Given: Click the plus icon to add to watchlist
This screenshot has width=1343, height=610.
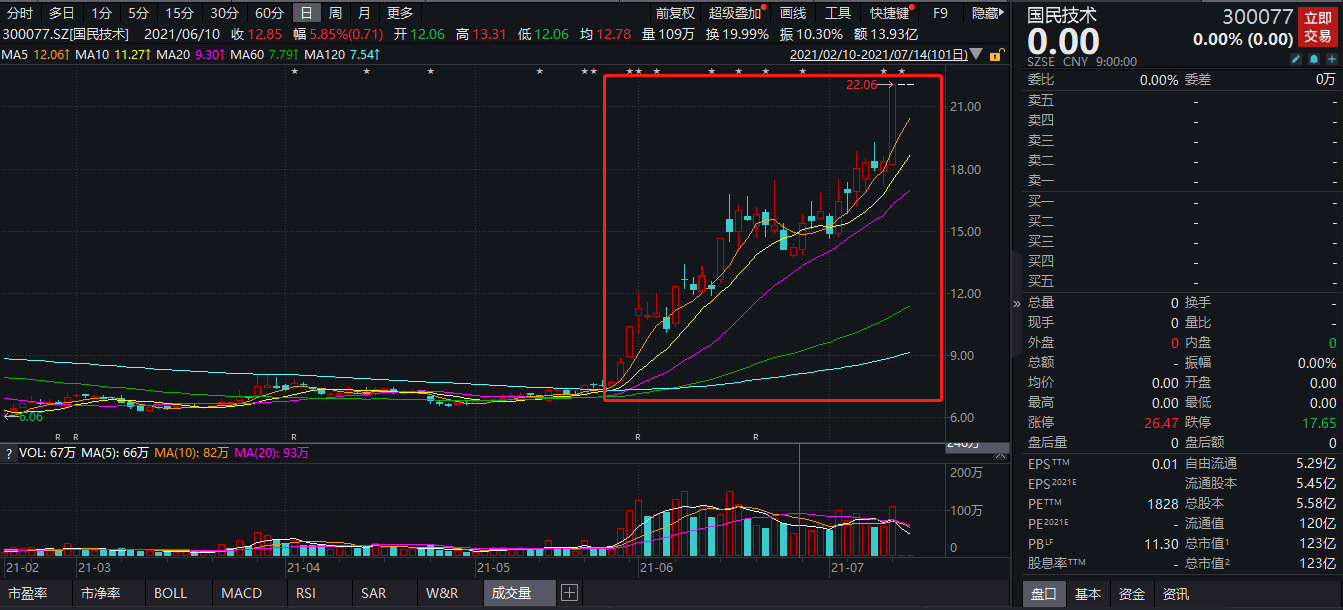Looking at the screenshot, I should (1331, 60).
